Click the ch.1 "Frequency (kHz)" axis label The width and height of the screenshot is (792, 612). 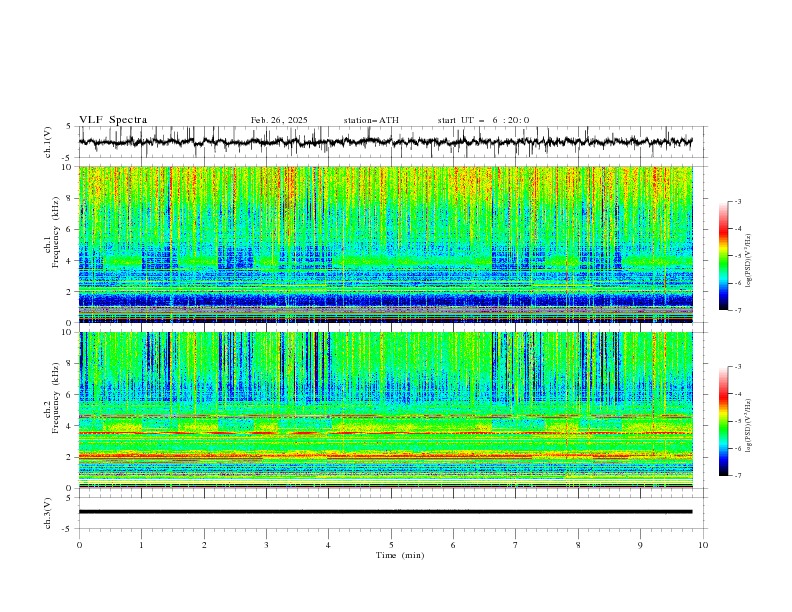point(56,232)
